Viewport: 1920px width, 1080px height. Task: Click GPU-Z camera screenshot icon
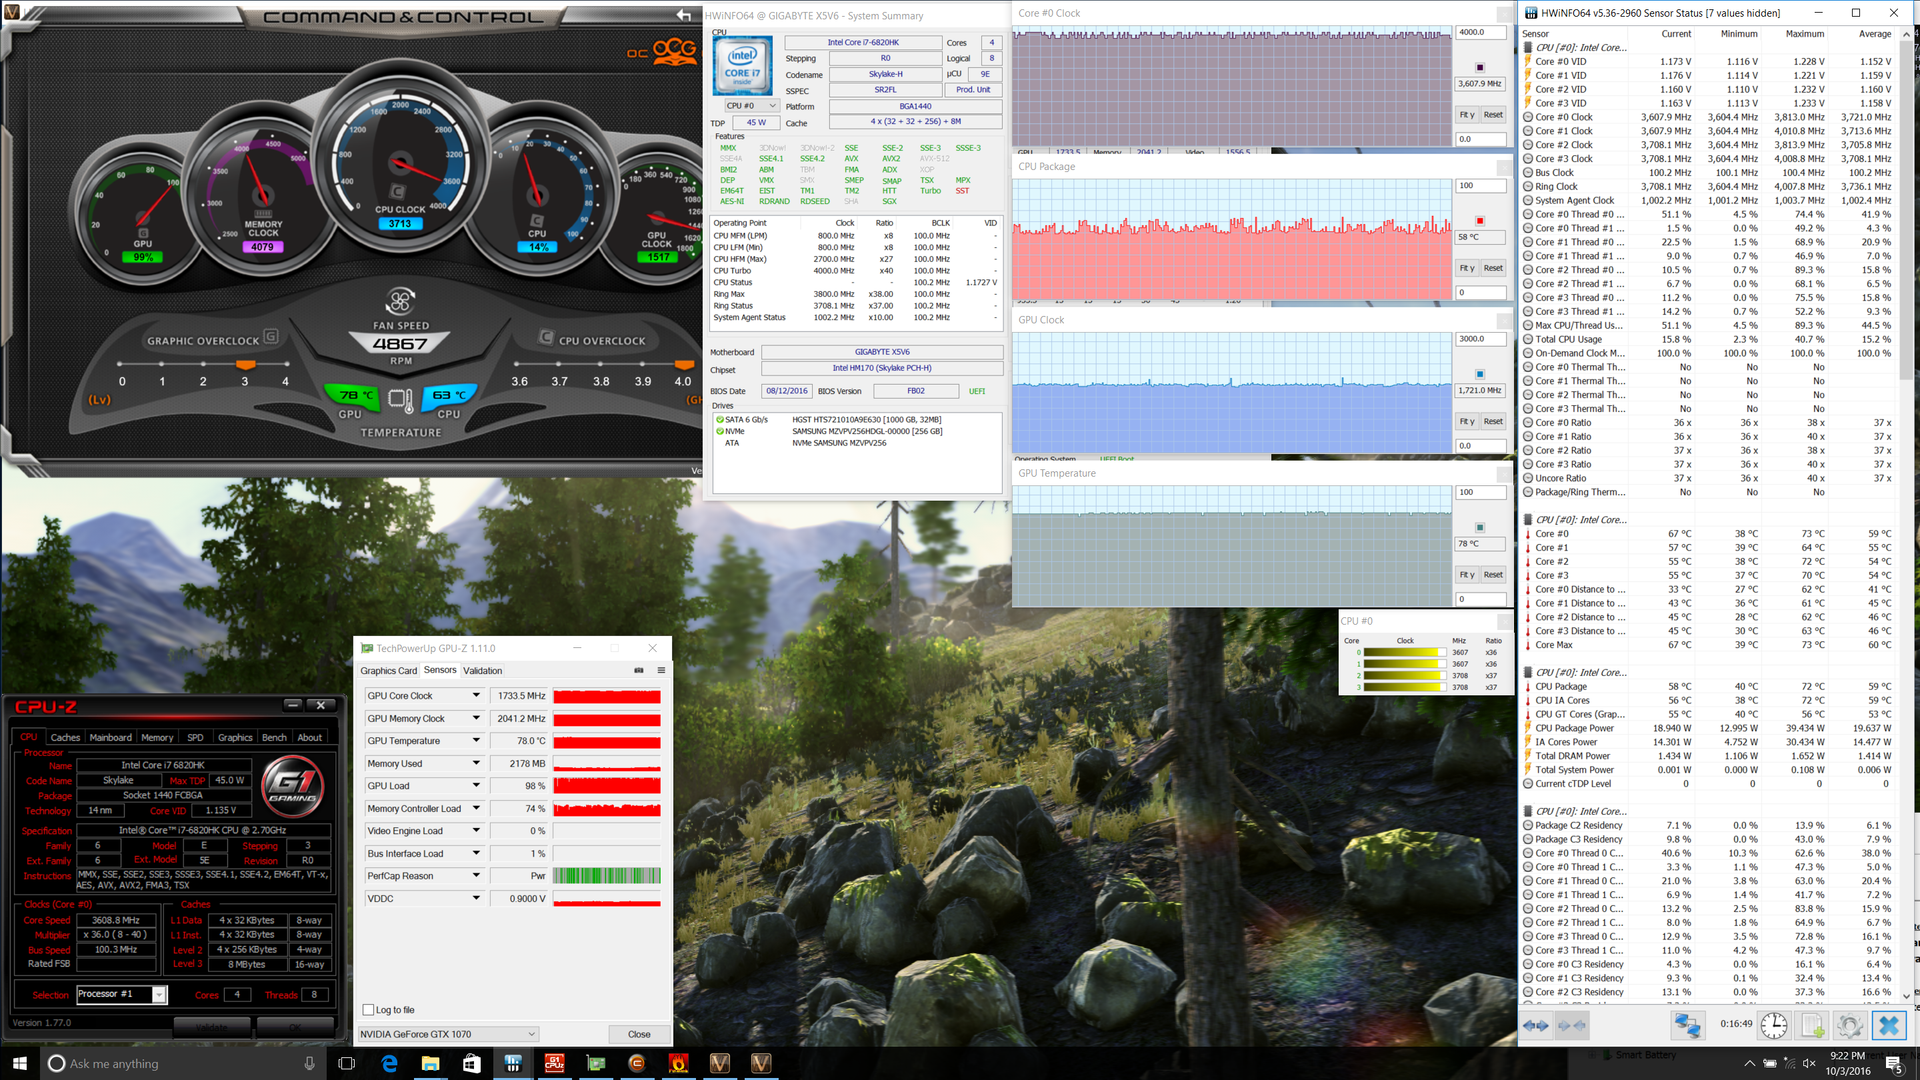tap(639, 670)
